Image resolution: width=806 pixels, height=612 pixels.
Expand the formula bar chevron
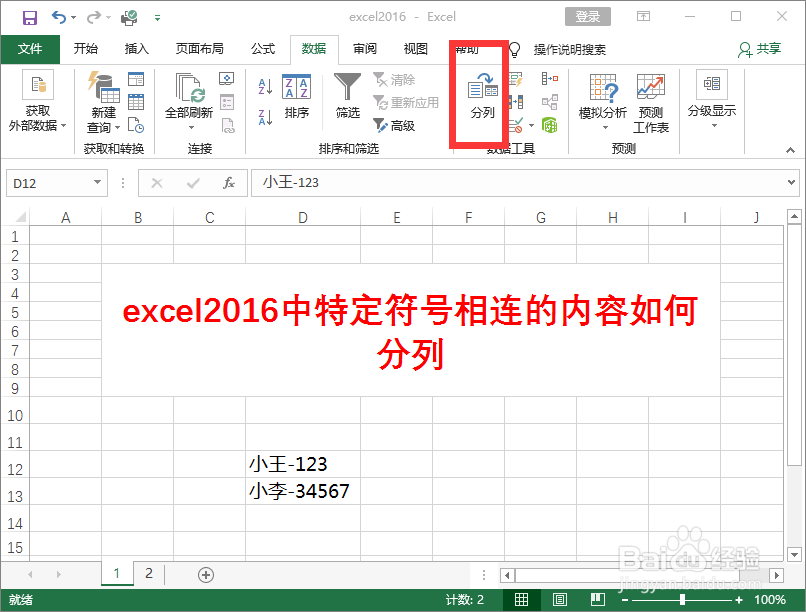pos(791,182)
